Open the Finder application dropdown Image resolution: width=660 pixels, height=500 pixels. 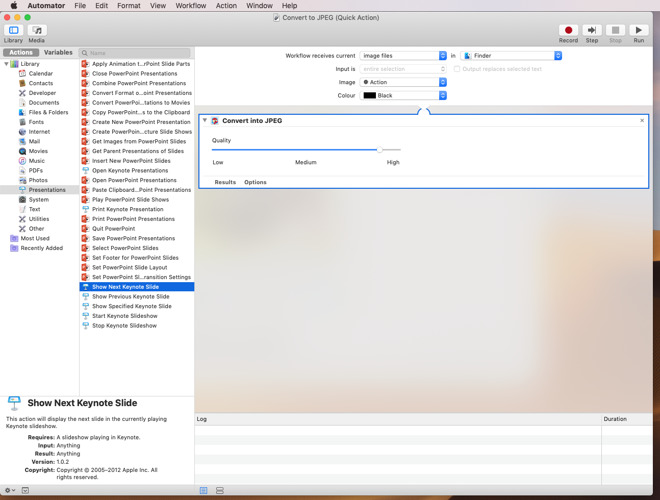click(511, 56)
